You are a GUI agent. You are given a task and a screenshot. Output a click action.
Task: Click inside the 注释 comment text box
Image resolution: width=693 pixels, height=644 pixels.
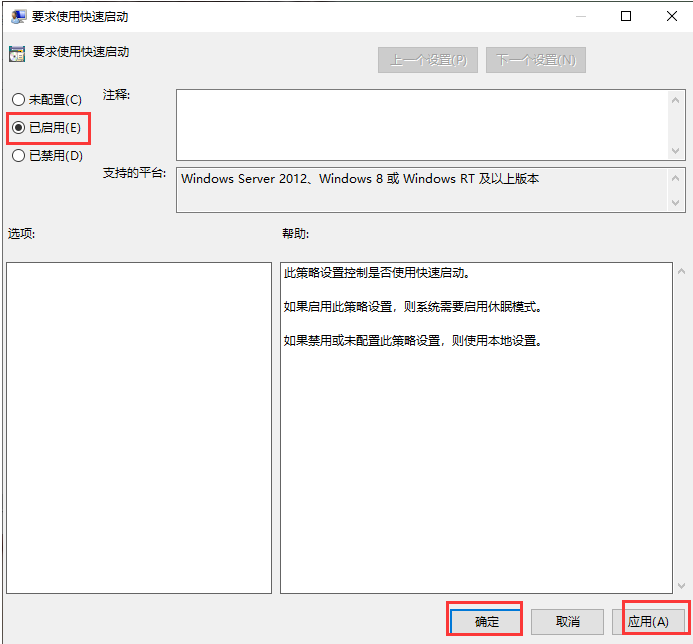420,124
